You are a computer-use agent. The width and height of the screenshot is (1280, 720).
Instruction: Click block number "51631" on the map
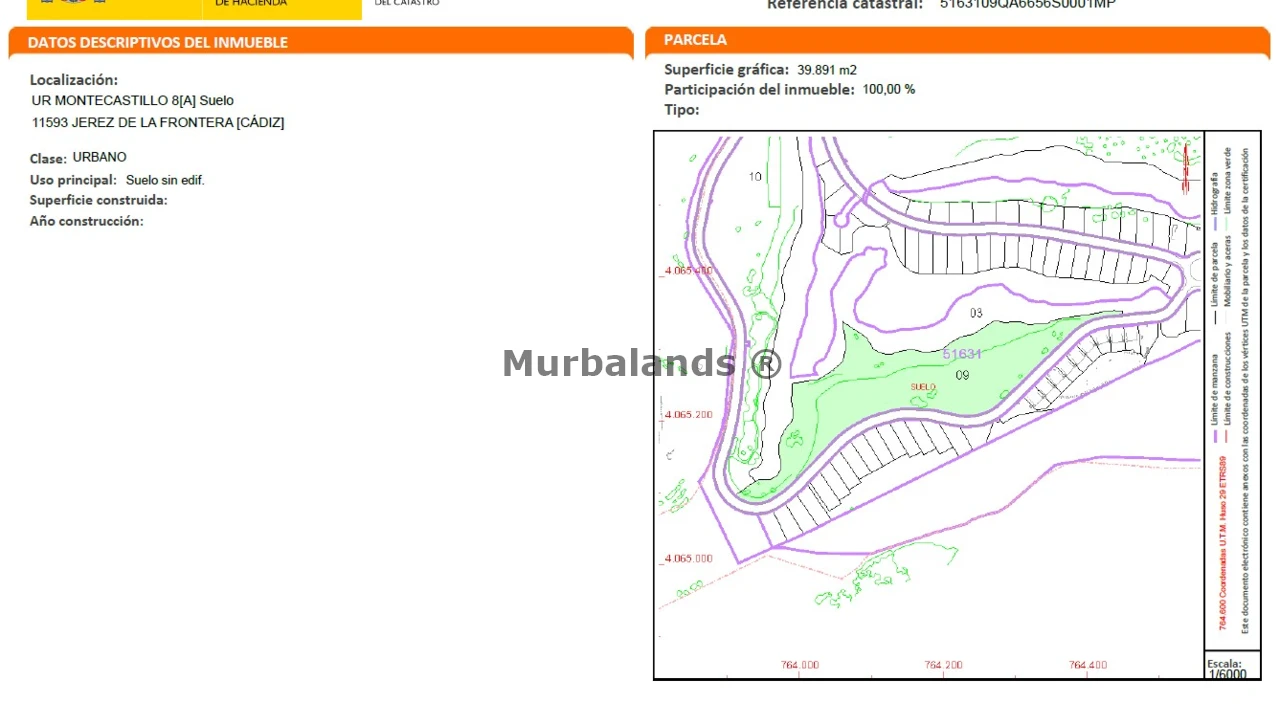pyautogui.click(x=962, y=354)
